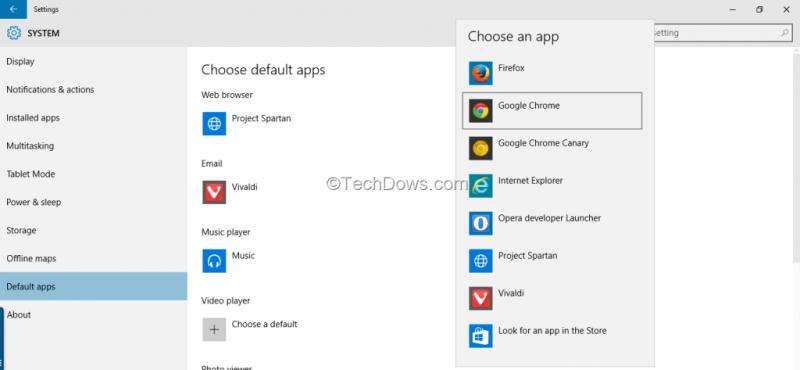This screenshot has height=370, width=800.
Task: Go to Installed apps section
Action: click(93, 118)
